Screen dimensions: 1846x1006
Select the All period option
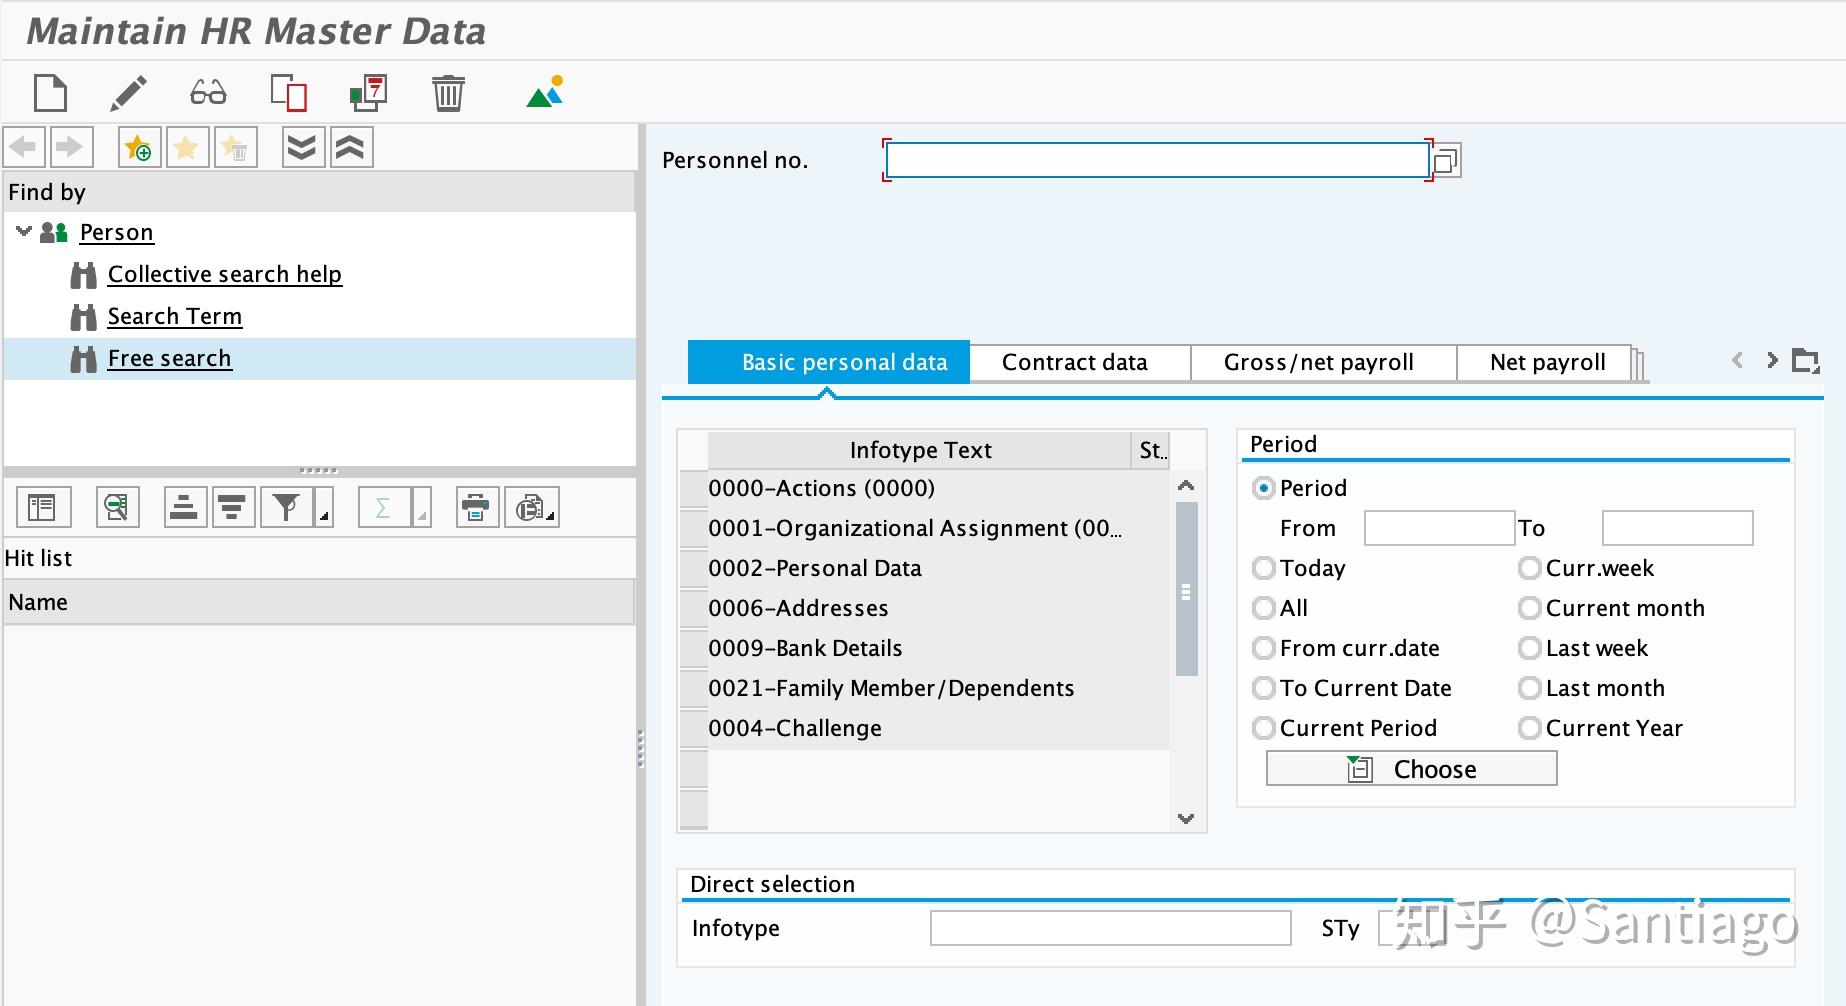(1263, 607)
